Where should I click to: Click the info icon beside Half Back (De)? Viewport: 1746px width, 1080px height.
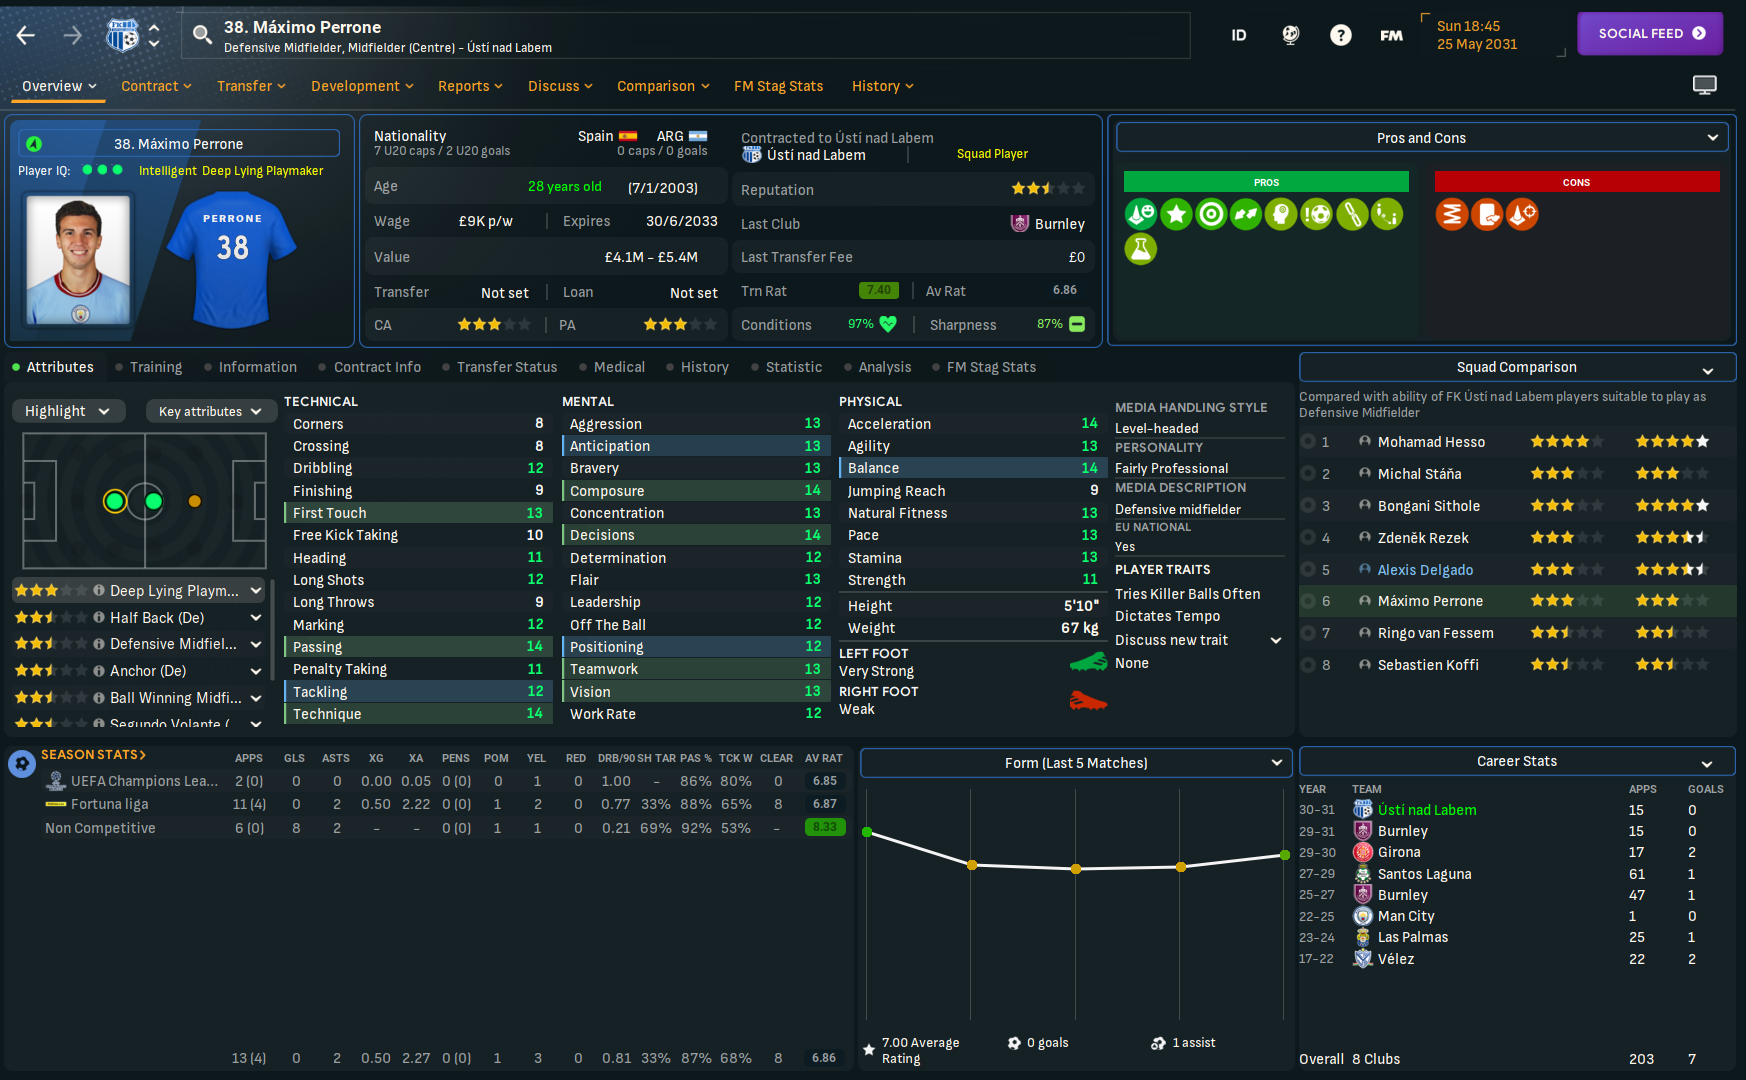pos(99,617)
